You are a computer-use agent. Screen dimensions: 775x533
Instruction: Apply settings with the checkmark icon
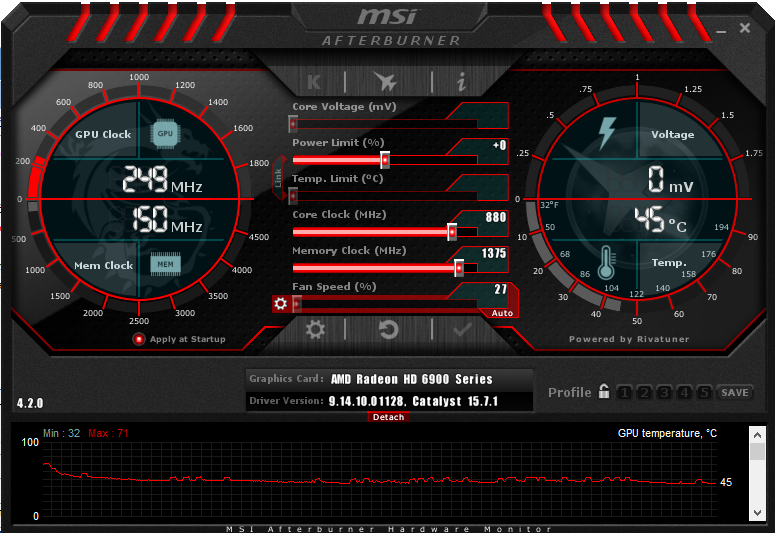[462, 330]
